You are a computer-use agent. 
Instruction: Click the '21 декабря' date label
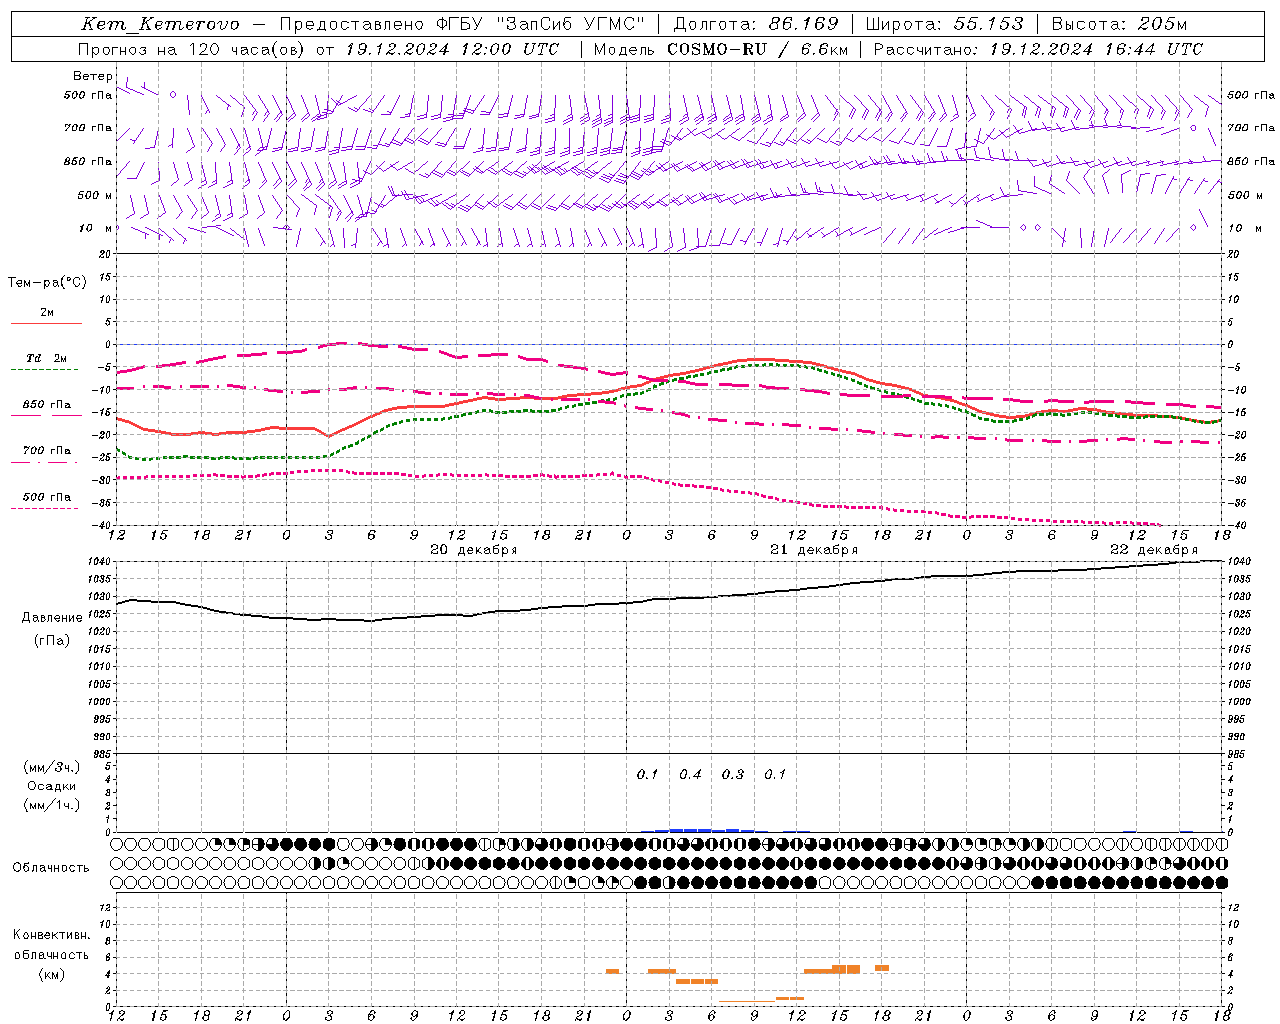tap(814, 550)
